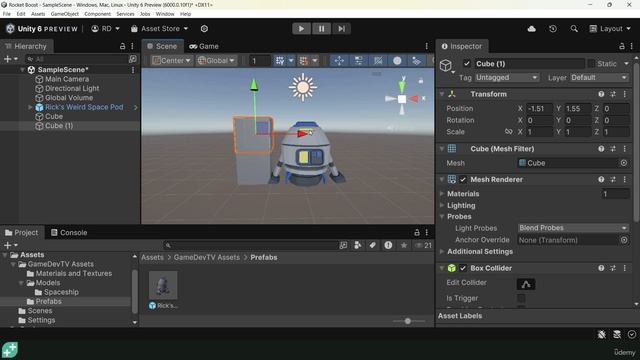Viewport: 640px width, 360px height.
Task: Open the Center pivot mode dropdown
Action: (171, 60)
